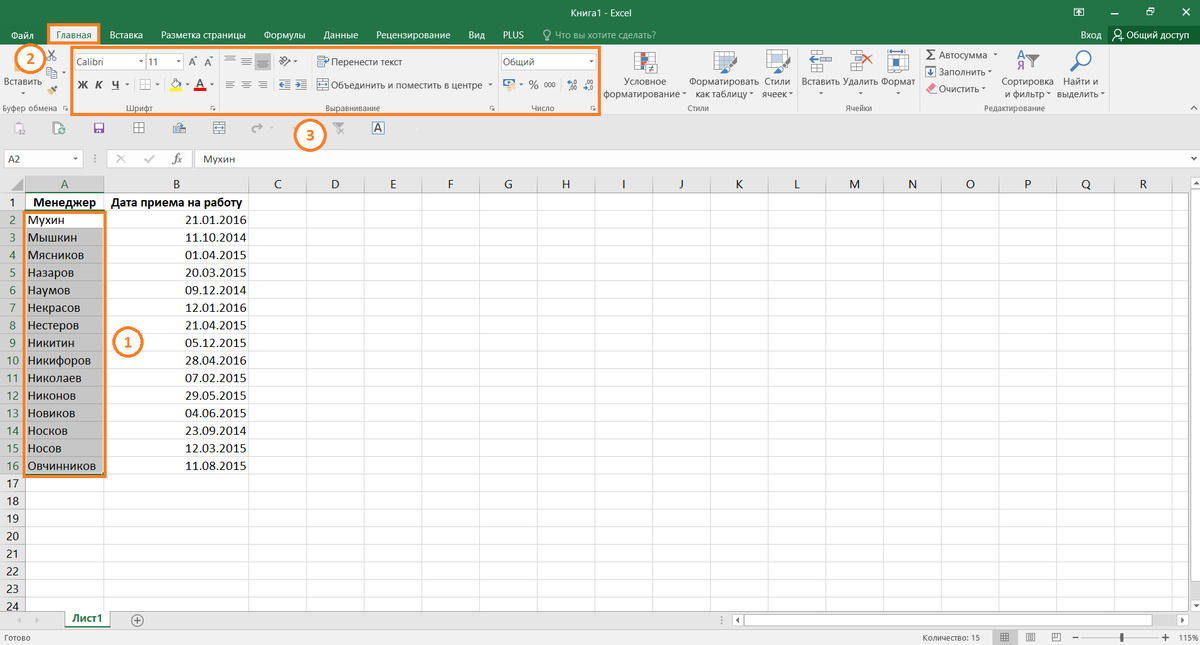
Task: Increase indent in Alignment group
Action: pyautogui.click(x=300, y=85)
